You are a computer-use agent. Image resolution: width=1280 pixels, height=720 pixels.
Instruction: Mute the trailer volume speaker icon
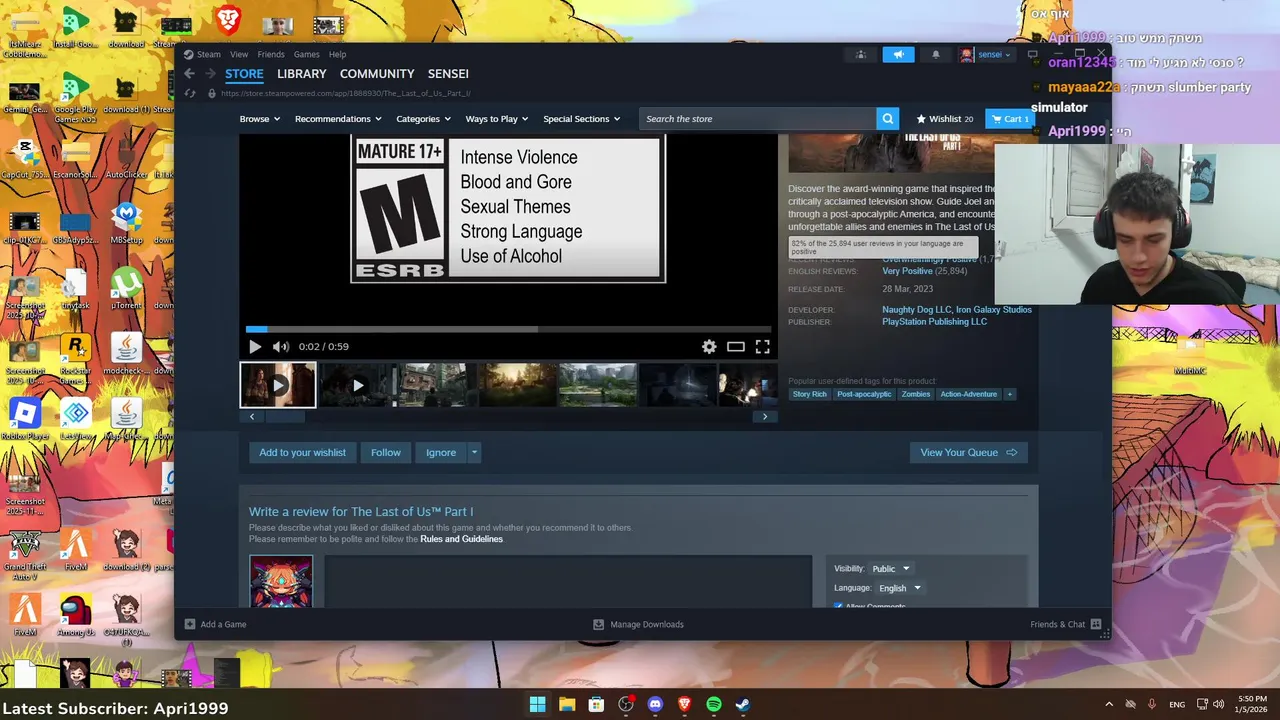click(x=281, y=347)
